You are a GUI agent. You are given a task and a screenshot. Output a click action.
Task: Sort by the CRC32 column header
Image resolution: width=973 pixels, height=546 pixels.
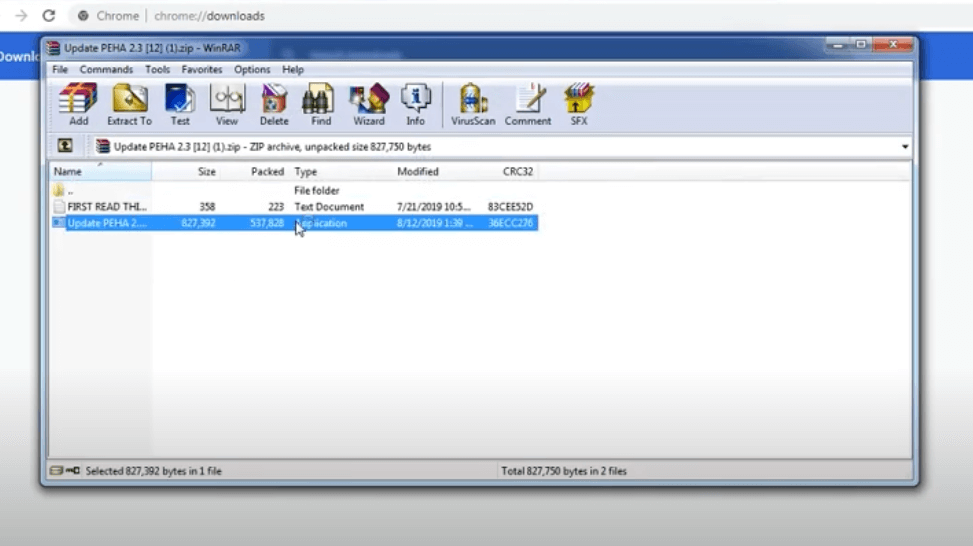pos(510,171)
